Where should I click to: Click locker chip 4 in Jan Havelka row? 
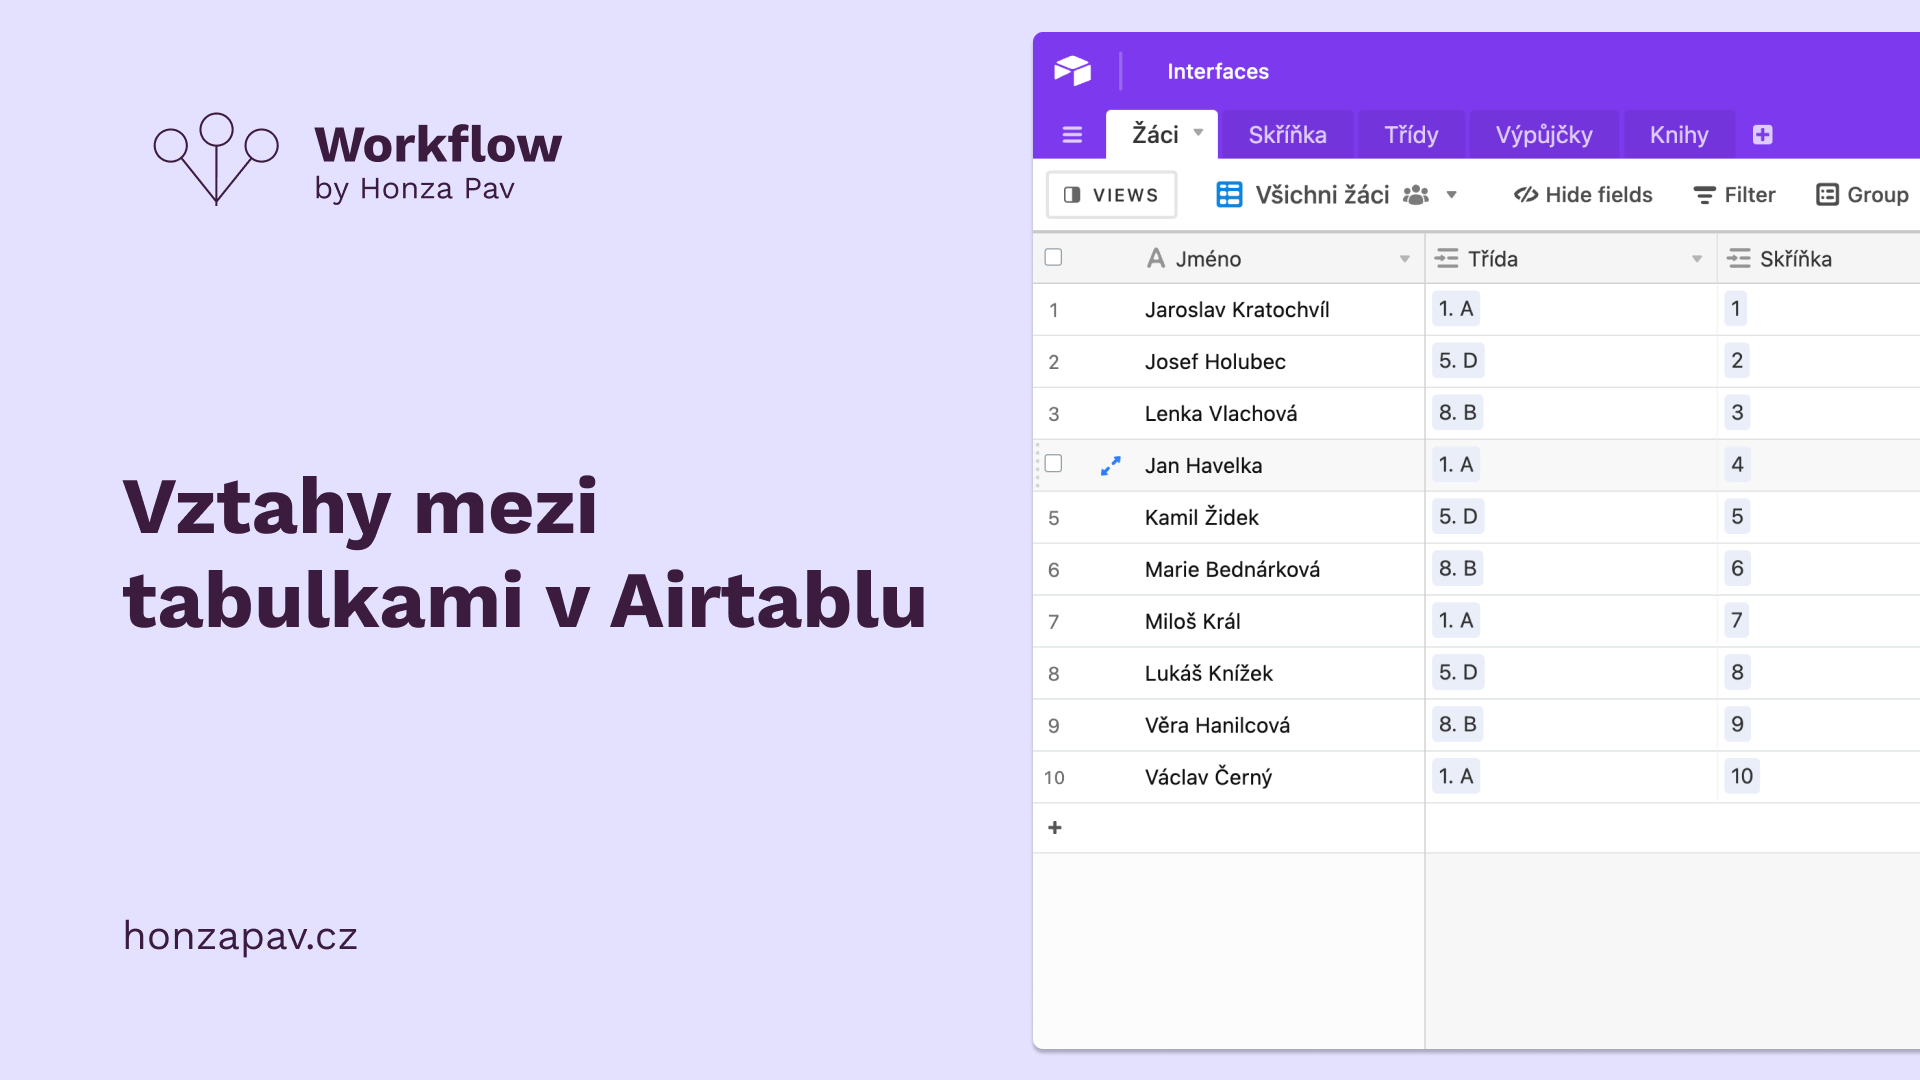coord(1737,465)
